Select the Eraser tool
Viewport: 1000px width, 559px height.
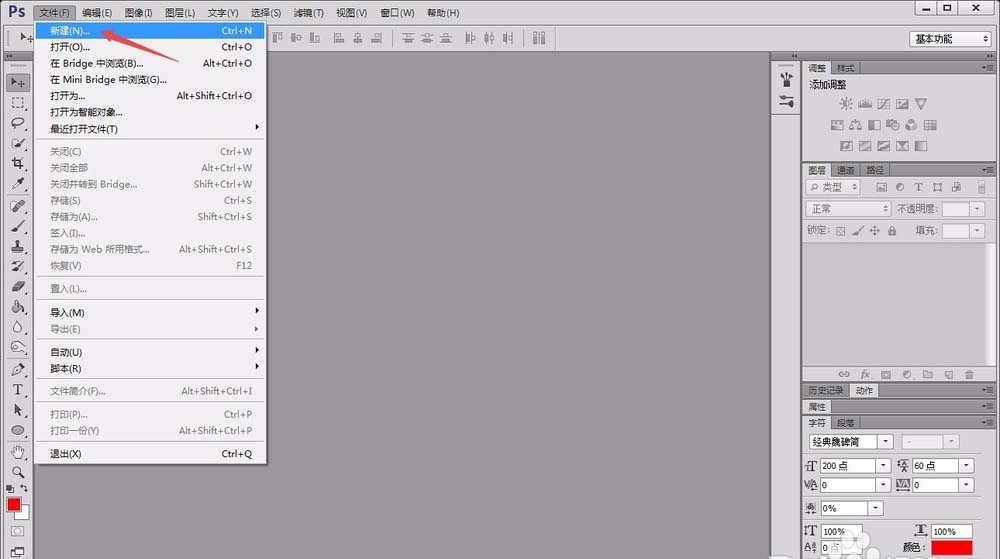point(17,287)
